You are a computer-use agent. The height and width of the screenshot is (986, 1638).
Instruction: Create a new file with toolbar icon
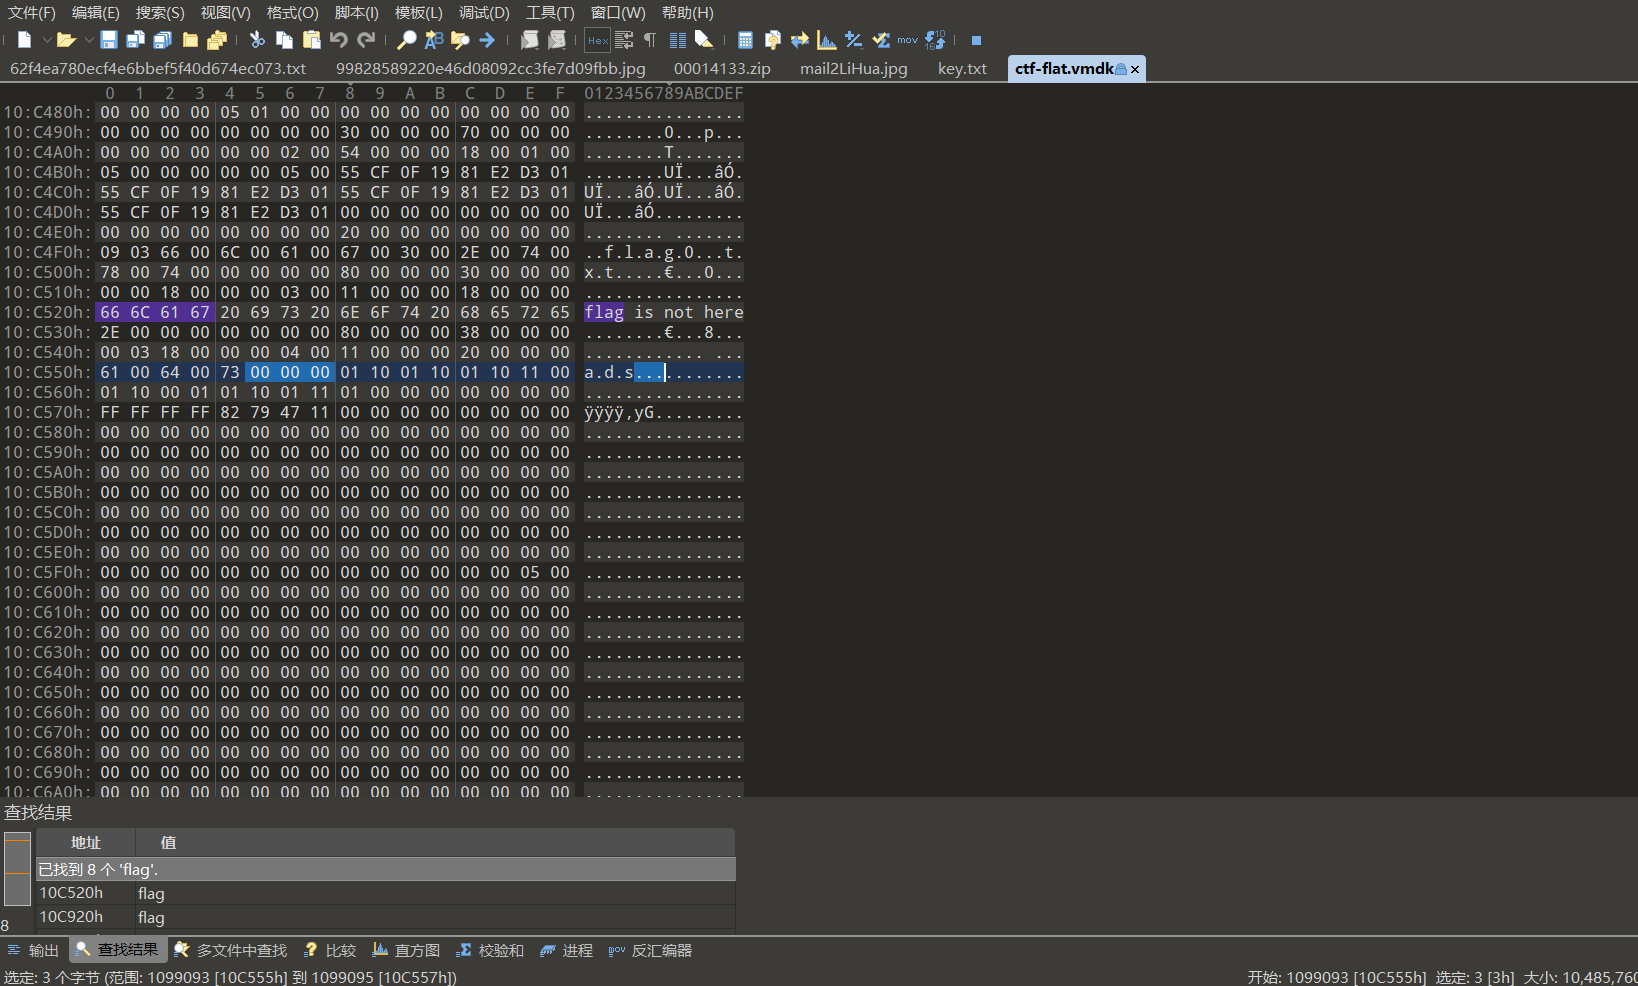click(25, 40)
